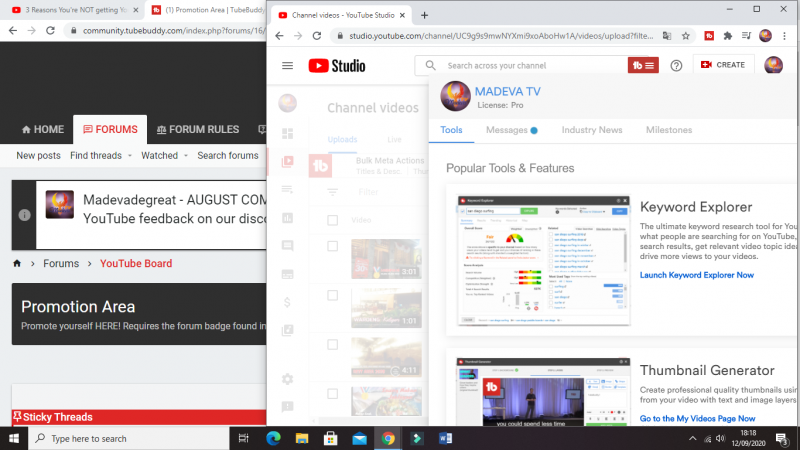Viewport: 800px width, 450px height.
Task: Click Launch Keyword Explorer Now link
Action: click(x=696, y=275)
